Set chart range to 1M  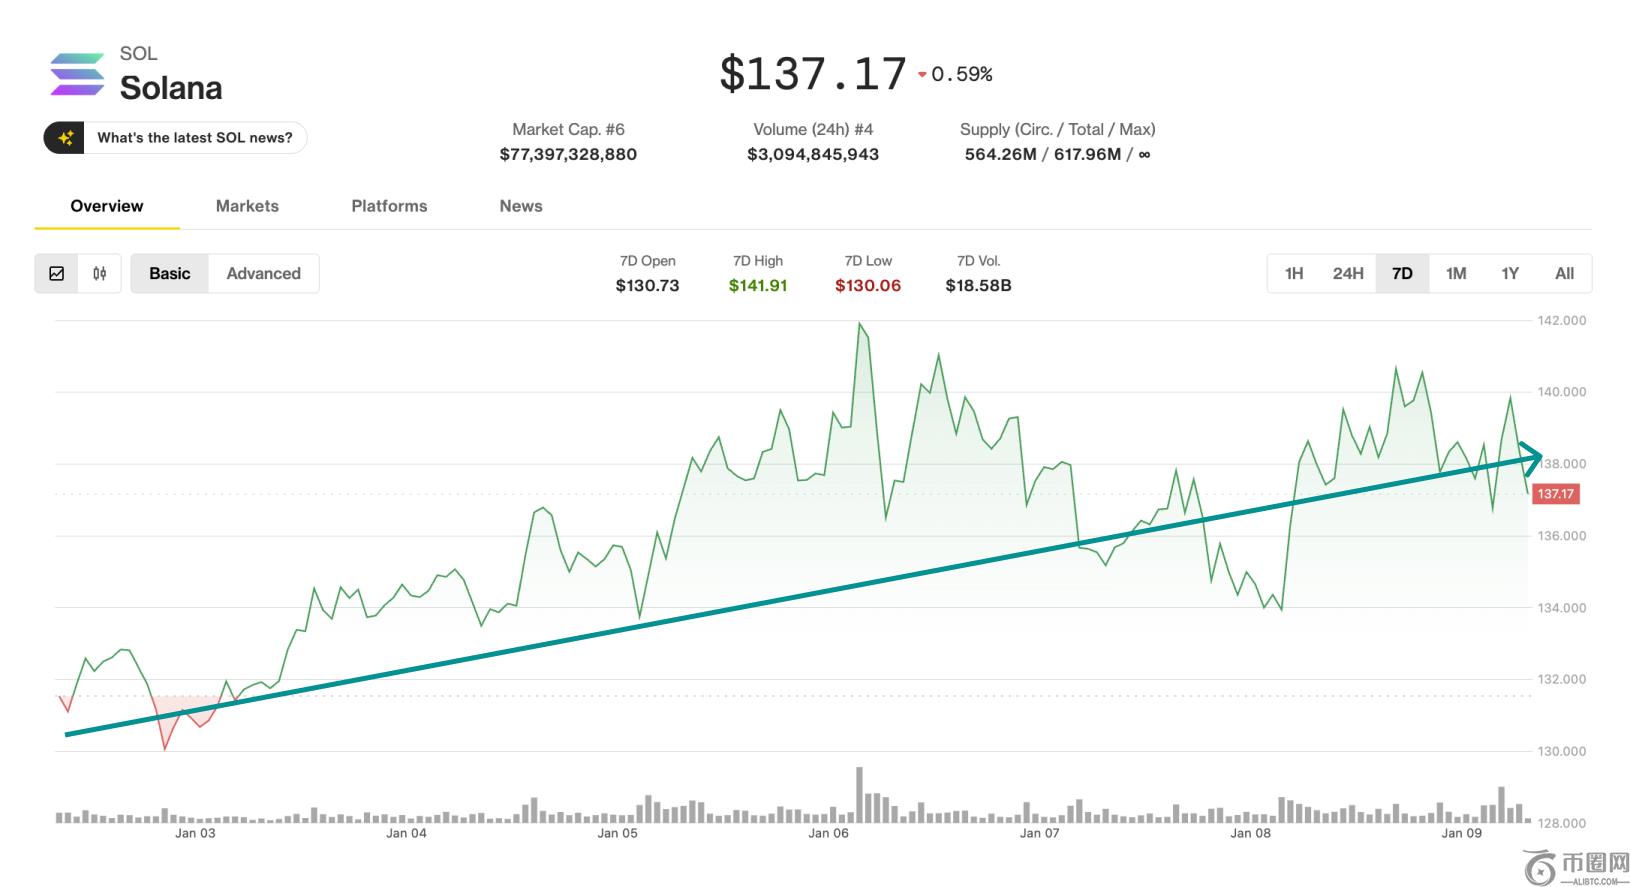pos(1456,273)
